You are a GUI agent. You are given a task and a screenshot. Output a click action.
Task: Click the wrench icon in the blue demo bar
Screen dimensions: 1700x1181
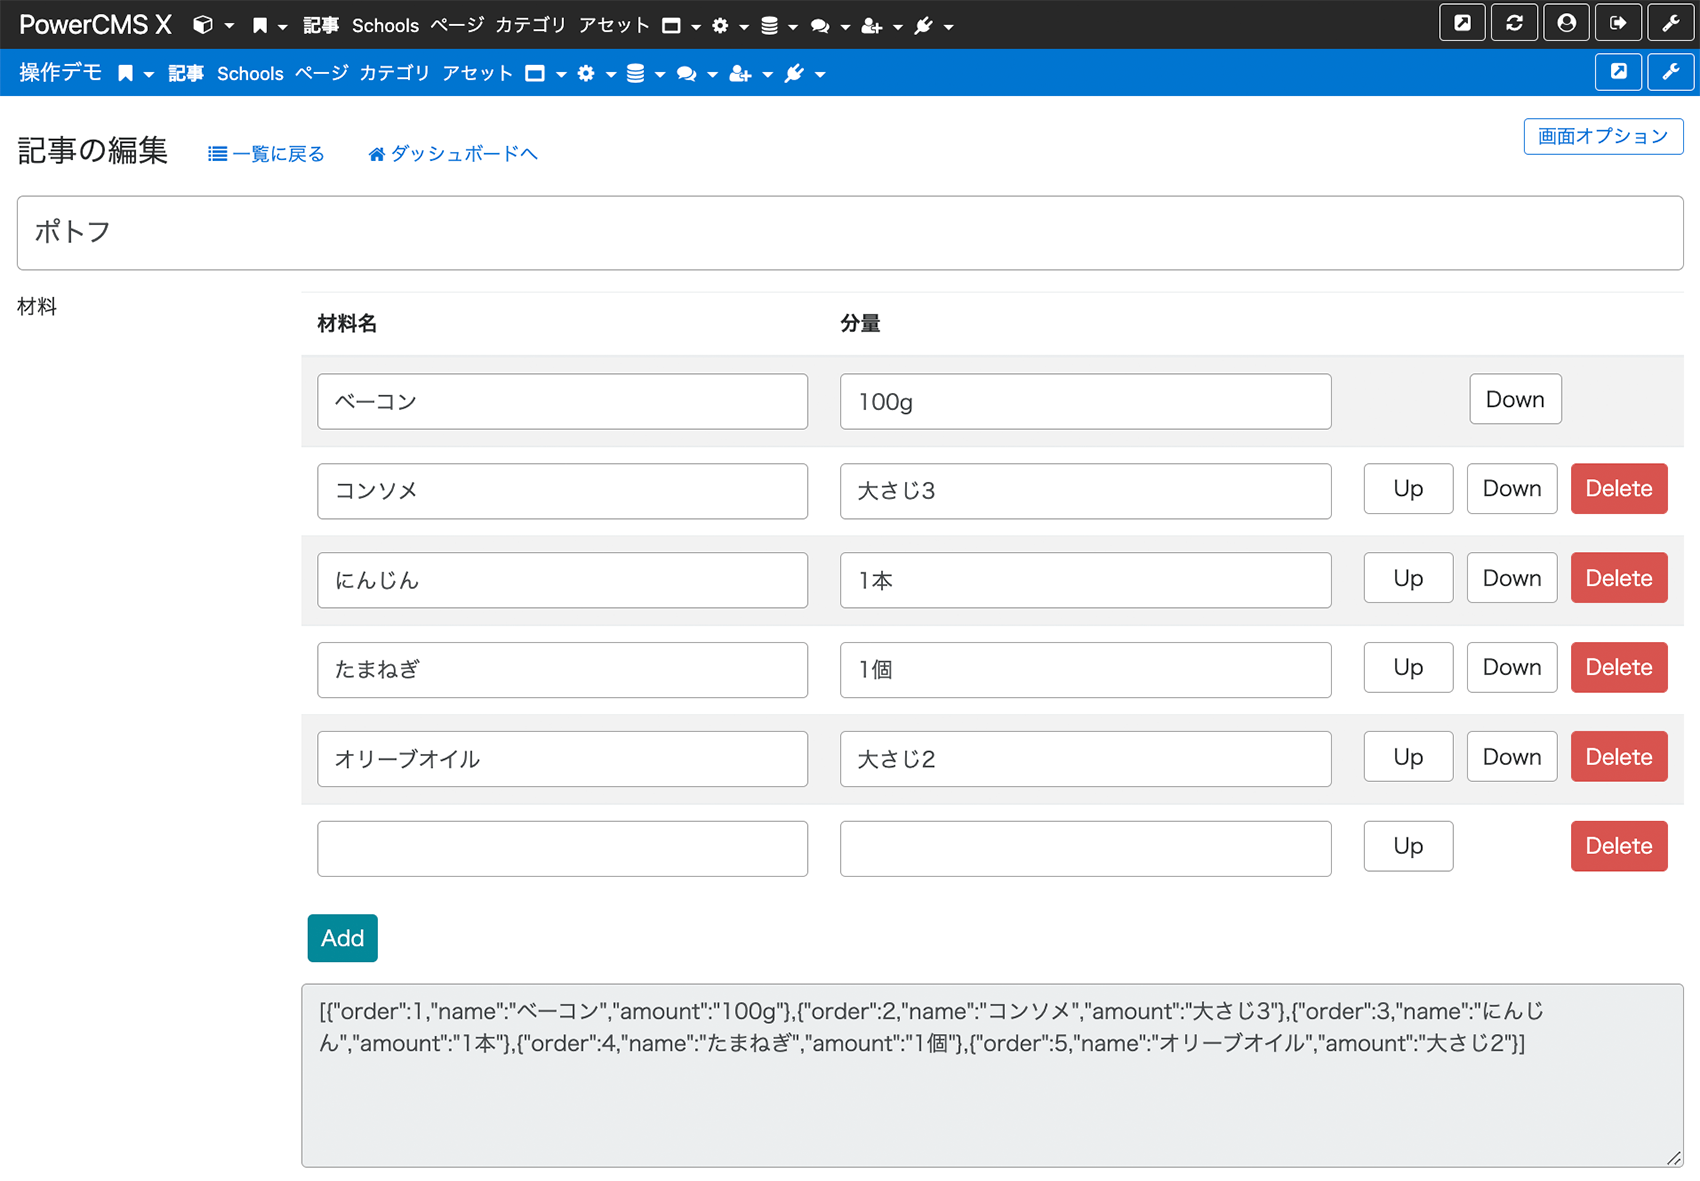click(1670, 72)
